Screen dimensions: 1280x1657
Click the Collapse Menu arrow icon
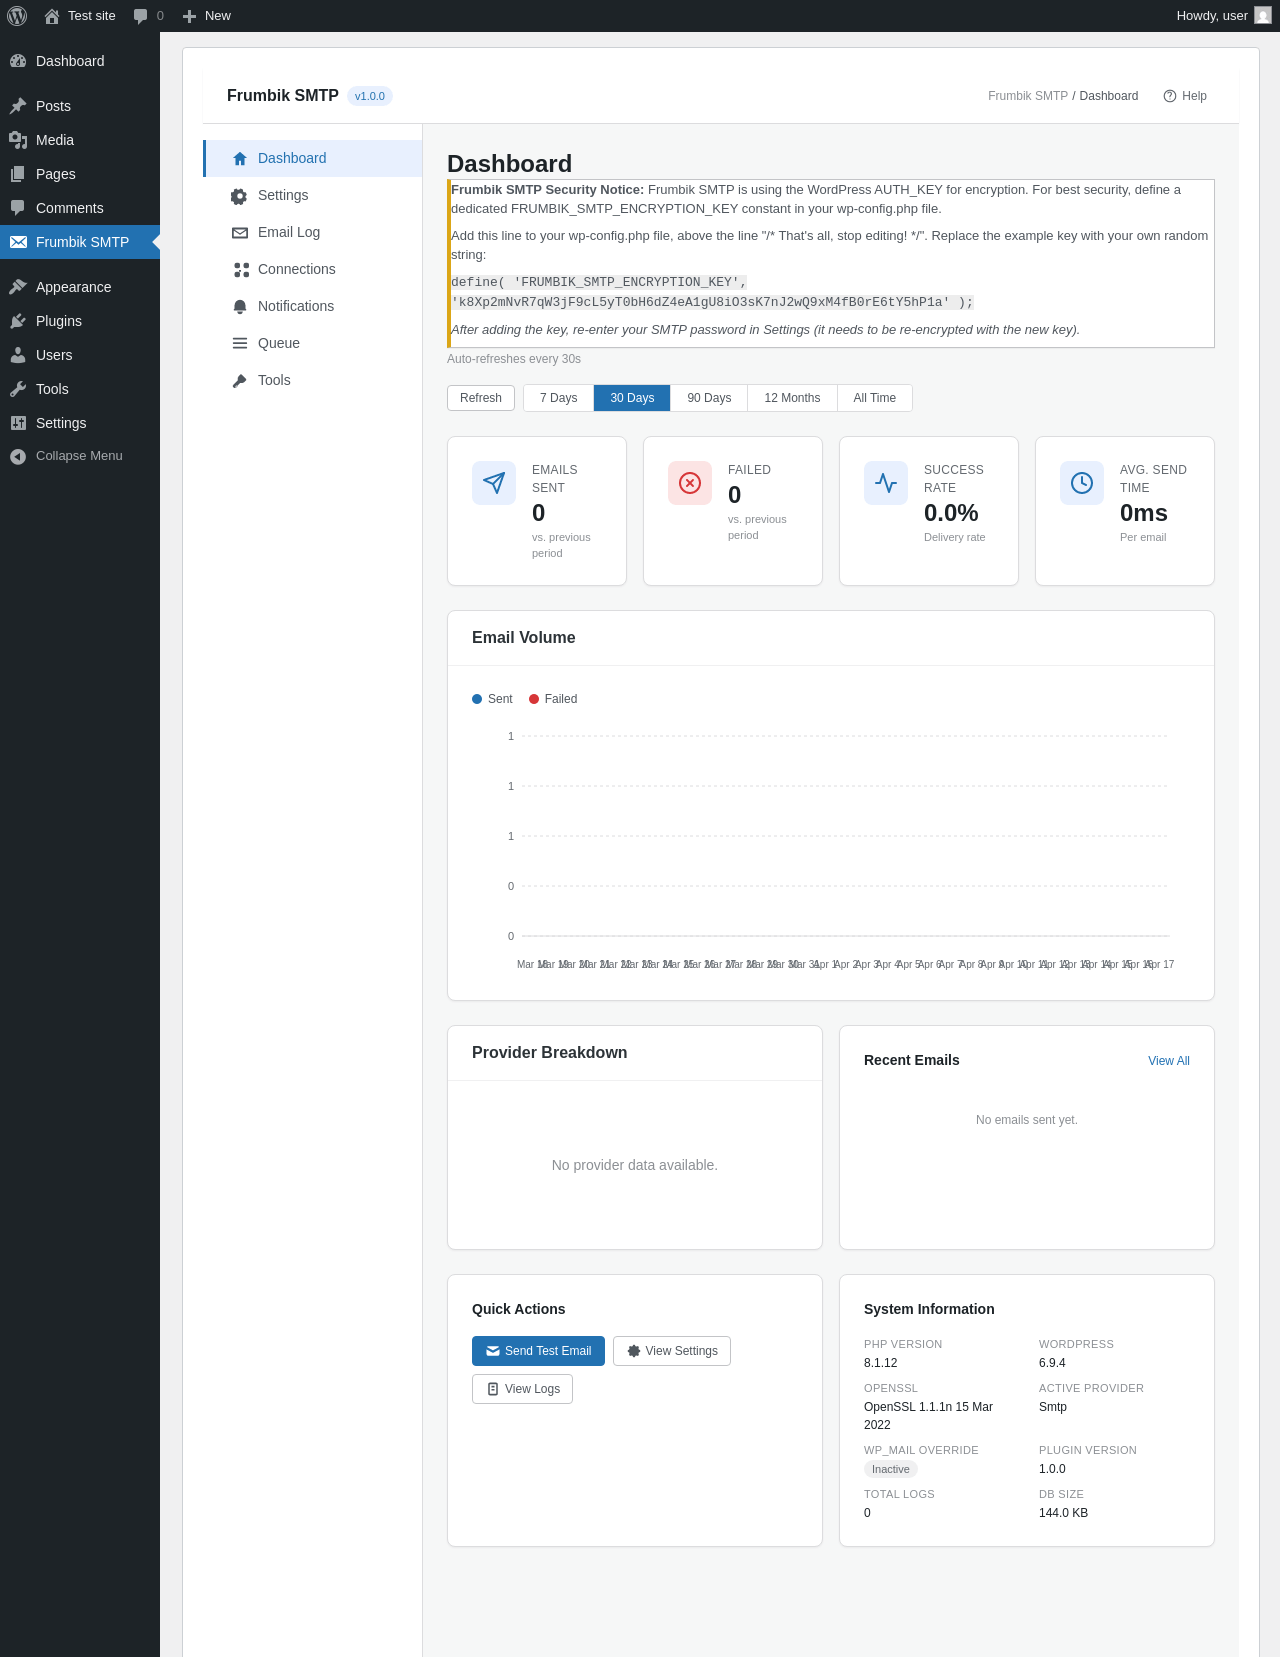point(18,456)
